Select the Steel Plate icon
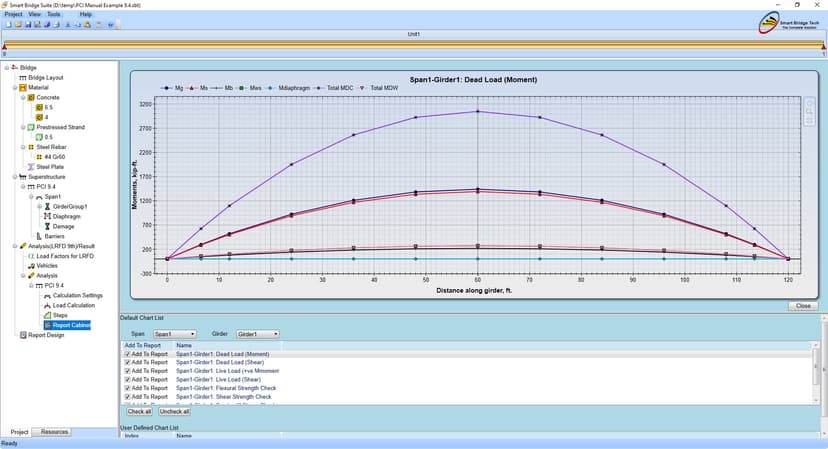 (31, 167)
